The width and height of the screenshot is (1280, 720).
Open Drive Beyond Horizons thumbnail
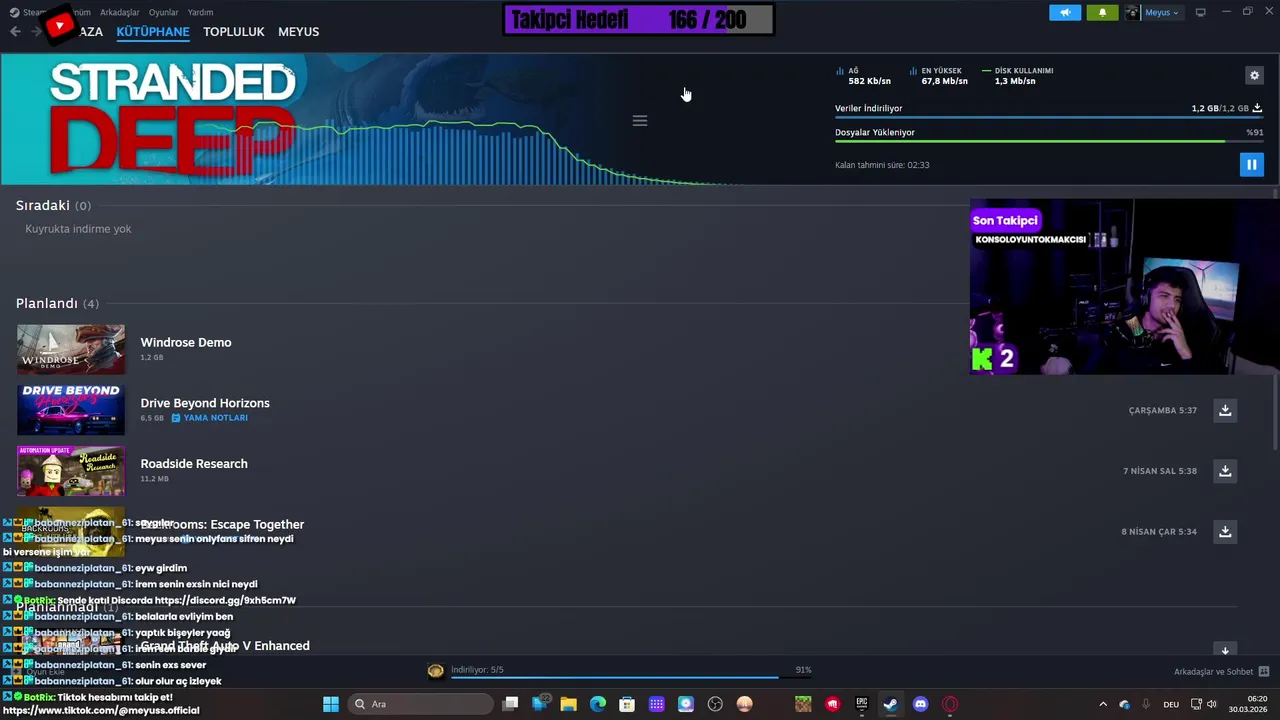click(71, 410)
